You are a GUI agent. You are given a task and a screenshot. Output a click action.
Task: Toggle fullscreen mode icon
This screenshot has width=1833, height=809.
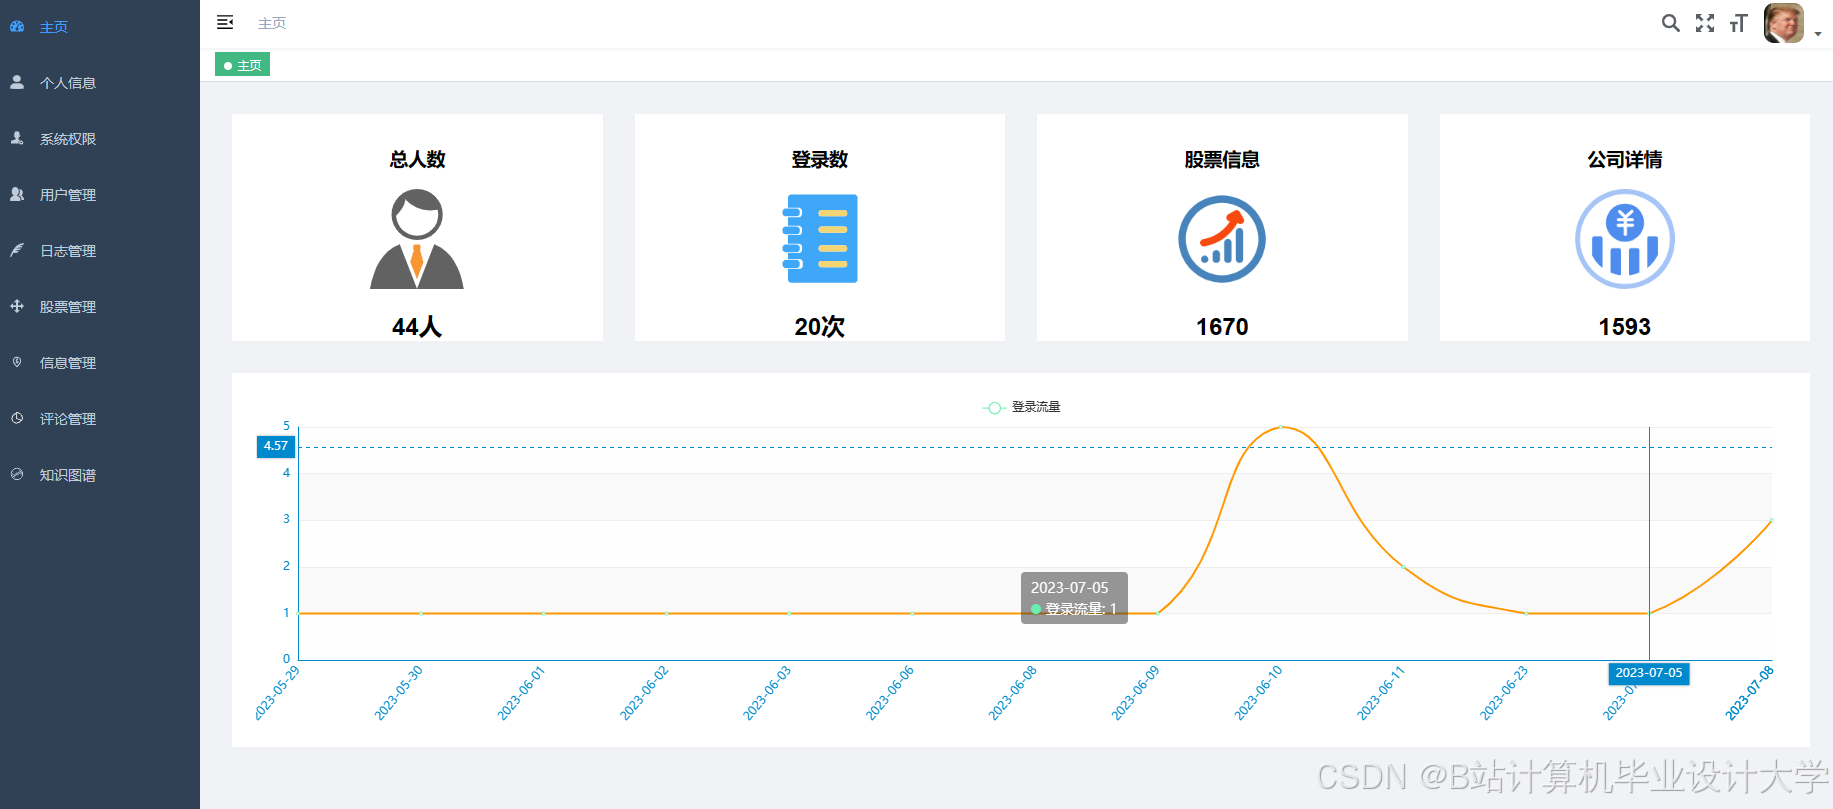pos(1705,23)
